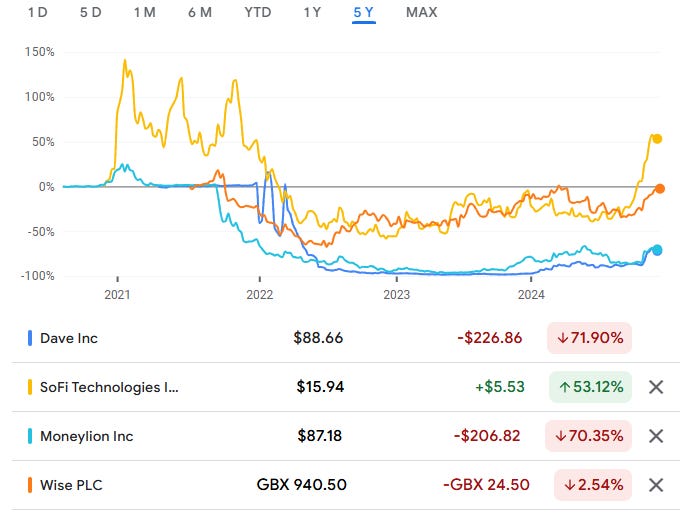This screenshot has width=693, height=513.
Task: Click the 100% y-axis label
Action: point(40,97)
